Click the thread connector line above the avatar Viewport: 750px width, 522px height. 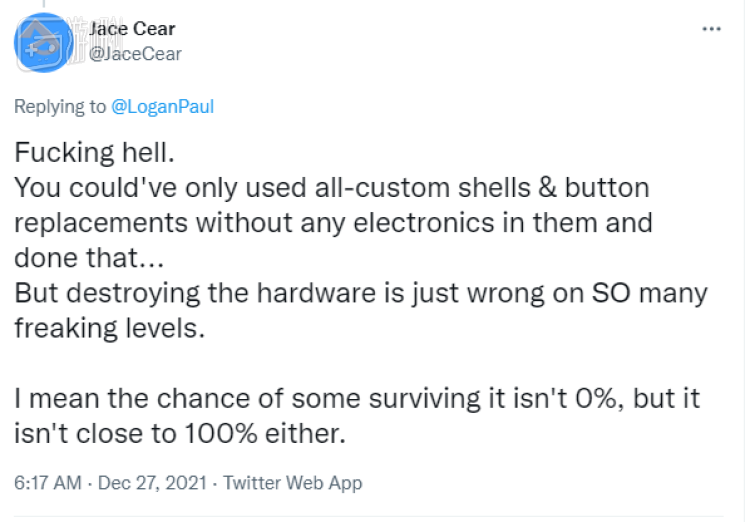[44, 4]
